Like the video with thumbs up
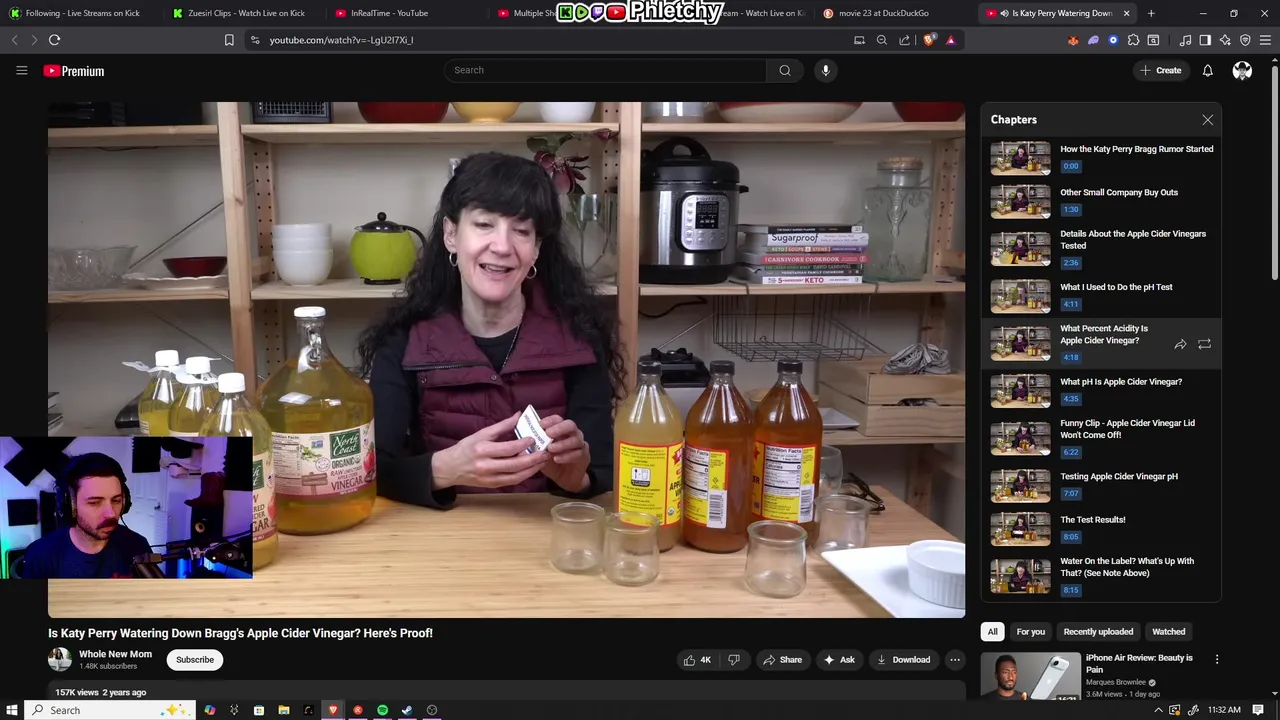This screenshot has height=720, width=1280. tap(697, 660)
